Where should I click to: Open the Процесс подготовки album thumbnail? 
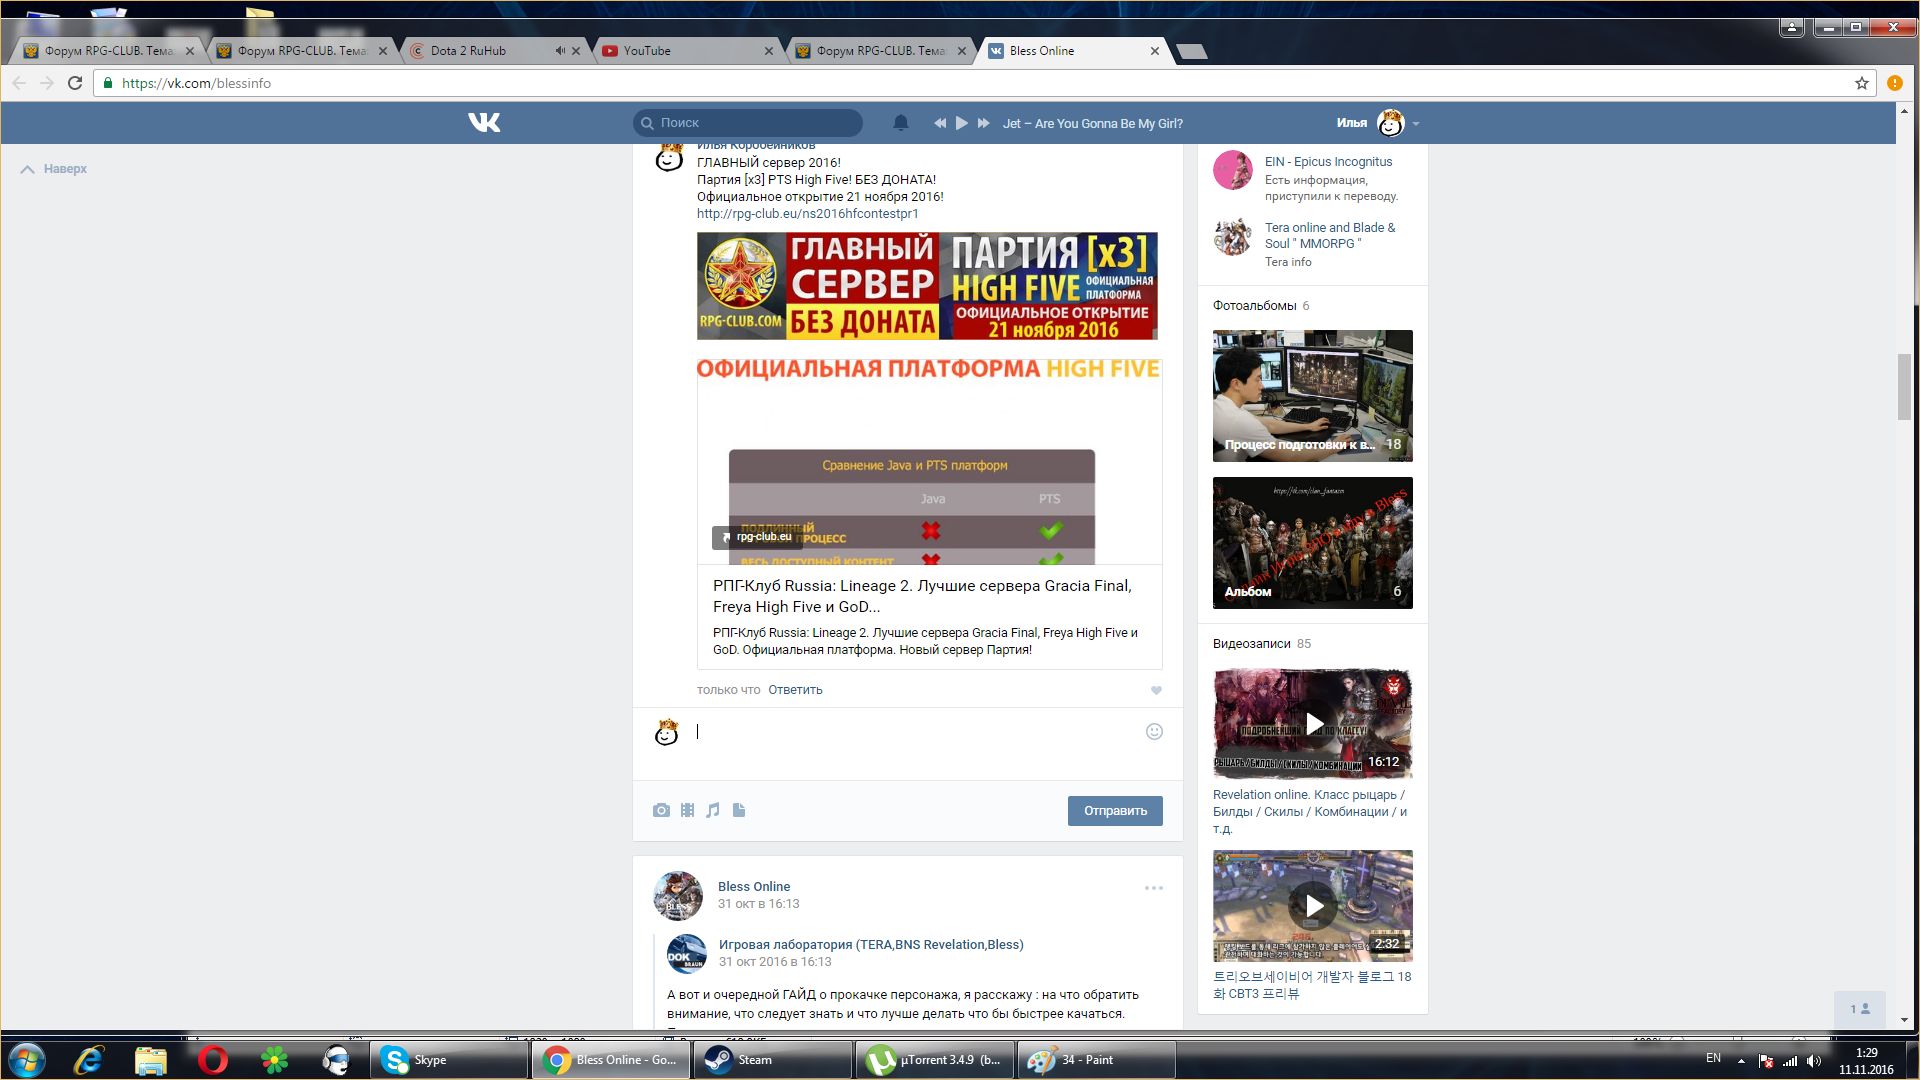(1313, 396)
